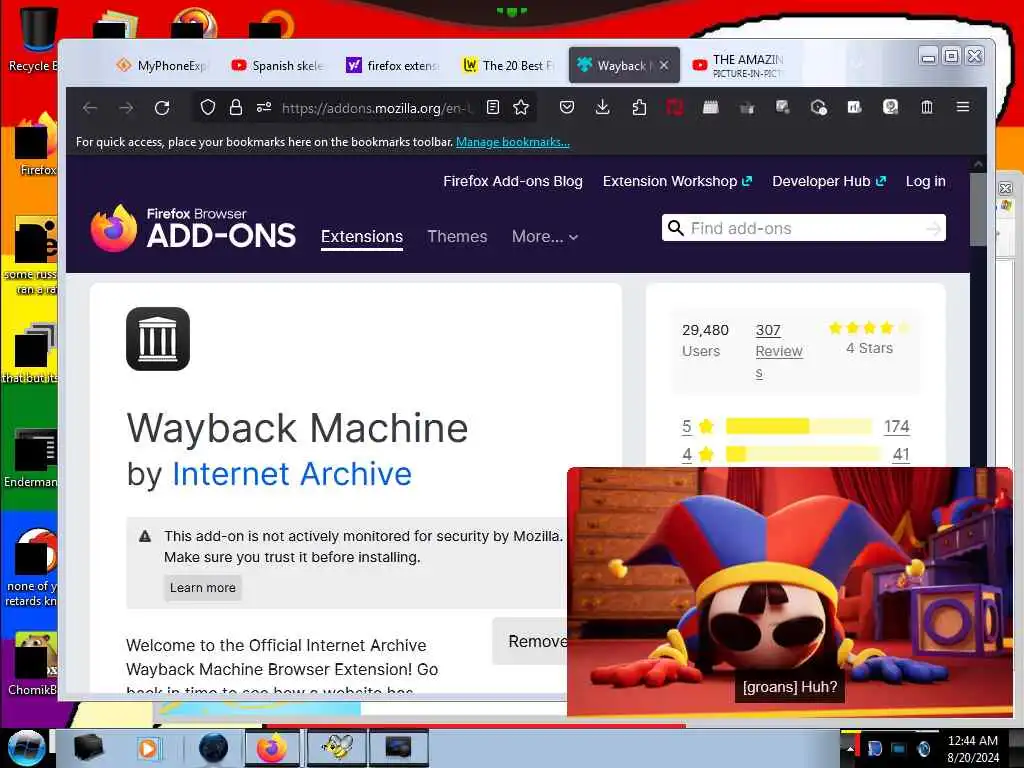
Task: Click the 41 four-star count
Action: point(901,455)
